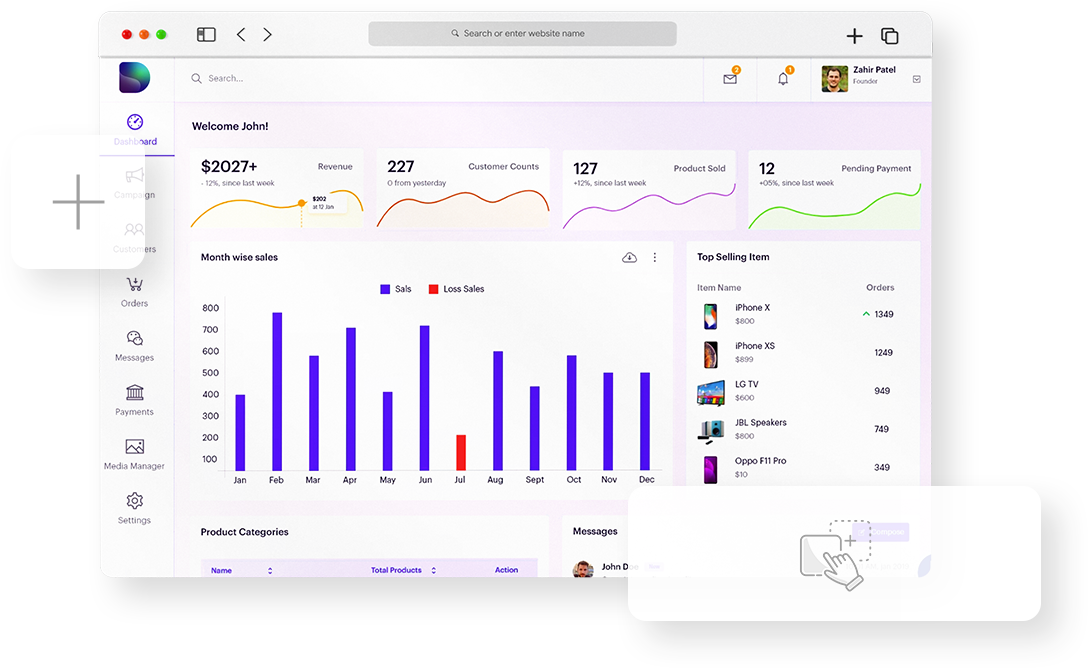1088x668 pixels.
Task: Click the bell notification icon
Action: (x=783, y=79)
